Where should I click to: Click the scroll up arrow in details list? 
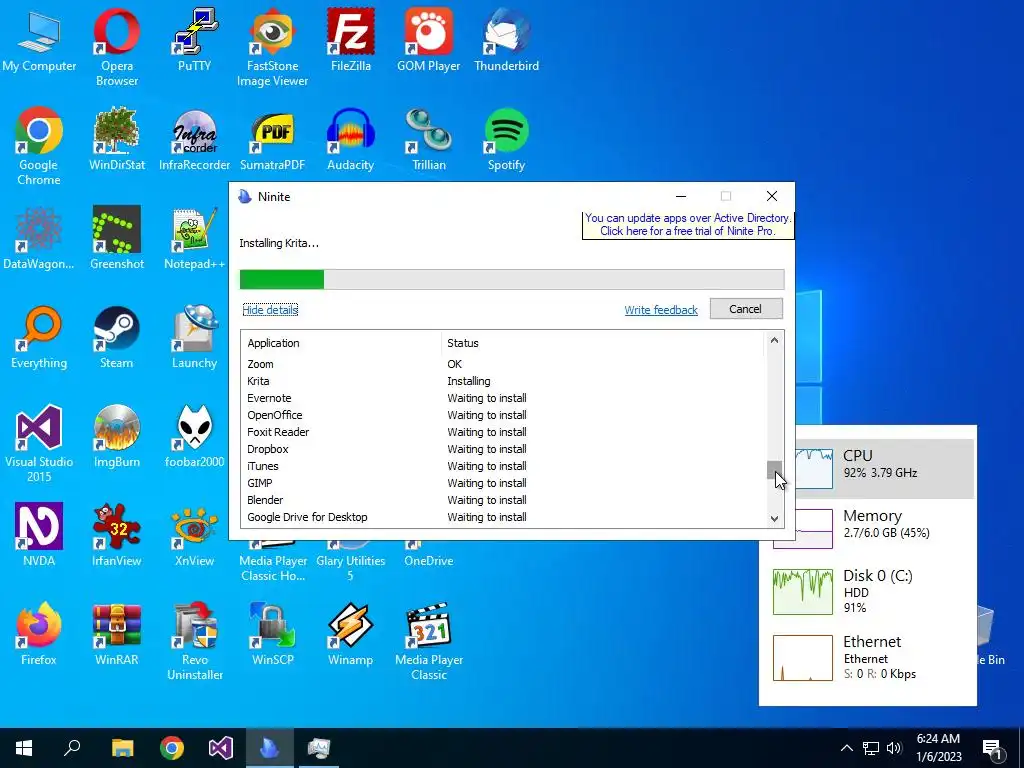pos(774,340)
